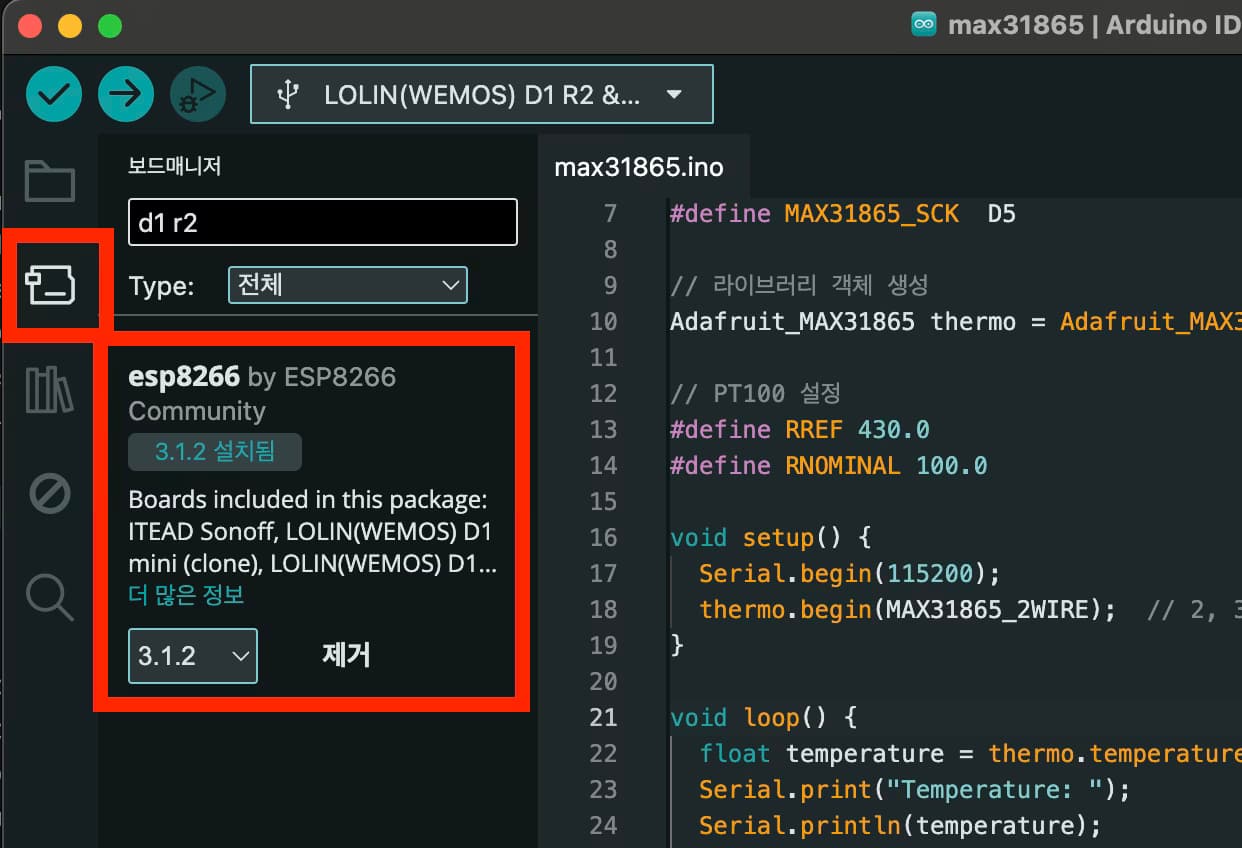Viewport: 1242px width, 848px height.
Task: Click the float temperature line
Action: pyautogui.click(x=970, y=753)
